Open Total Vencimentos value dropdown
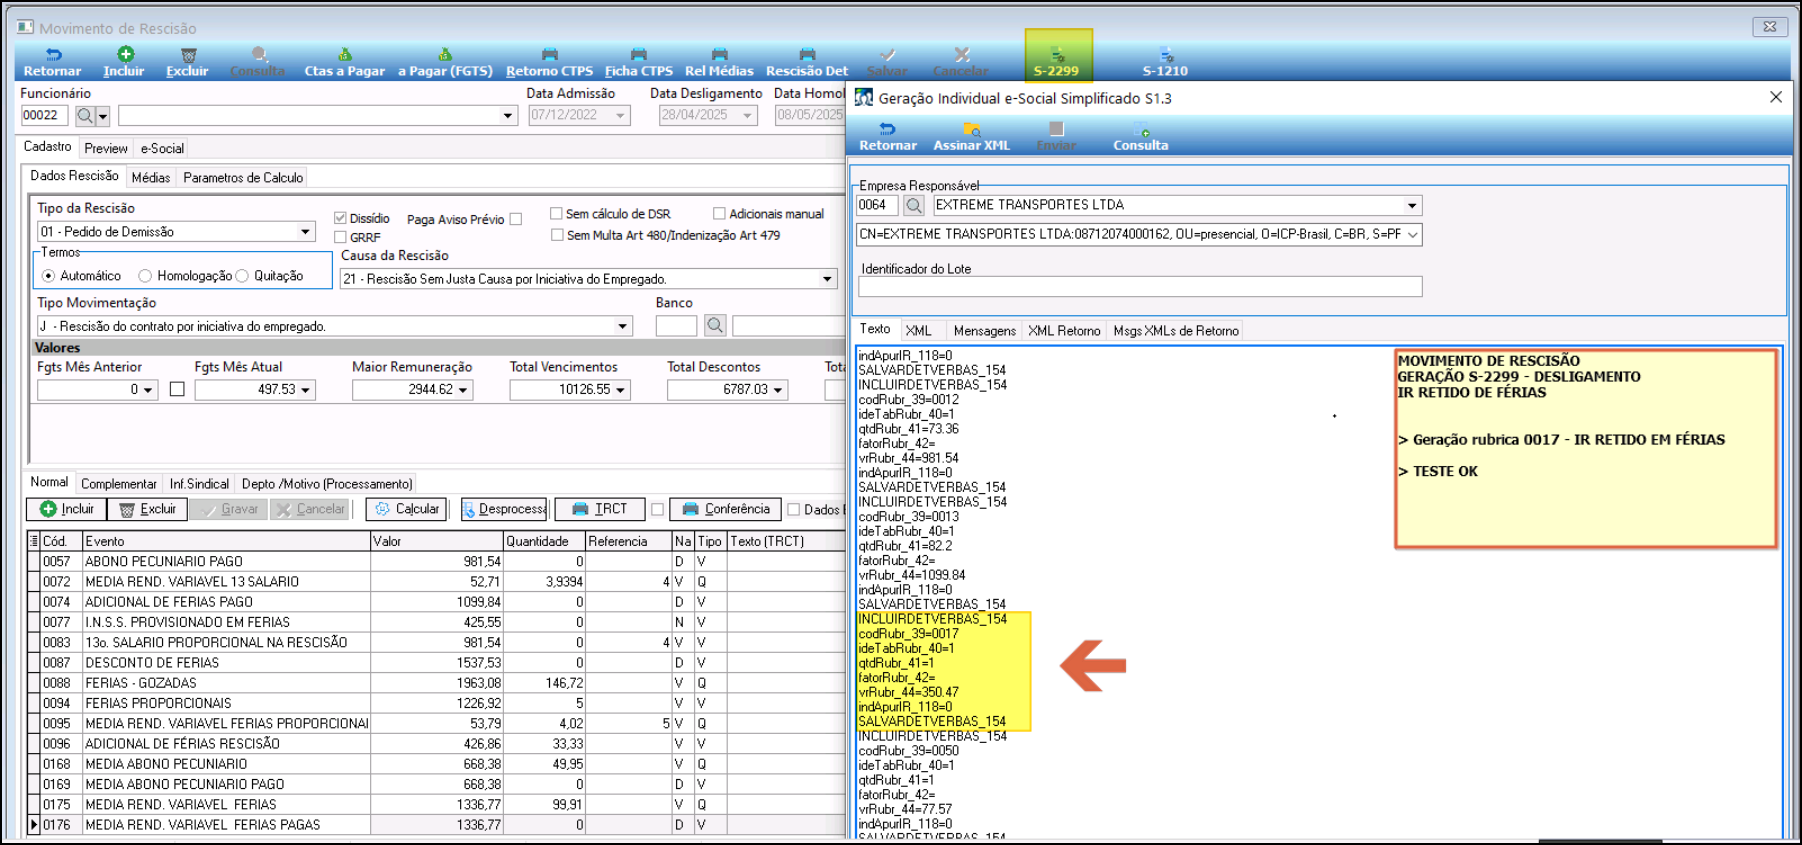The width and height of the screenshot is (1802, 845). tap(620, 390)
